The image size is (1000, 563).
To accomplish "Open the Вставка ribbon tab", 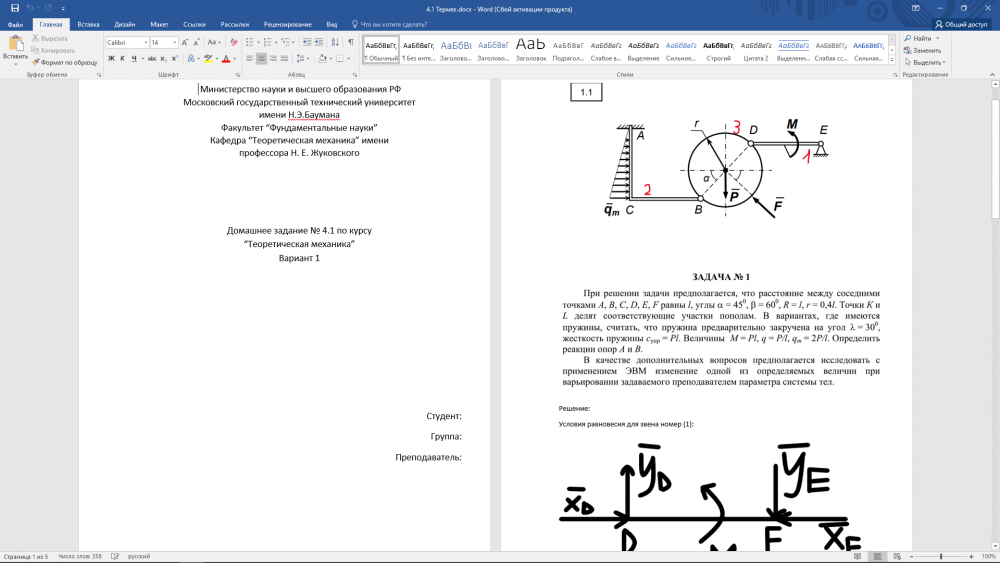I will tap(88, 23).
